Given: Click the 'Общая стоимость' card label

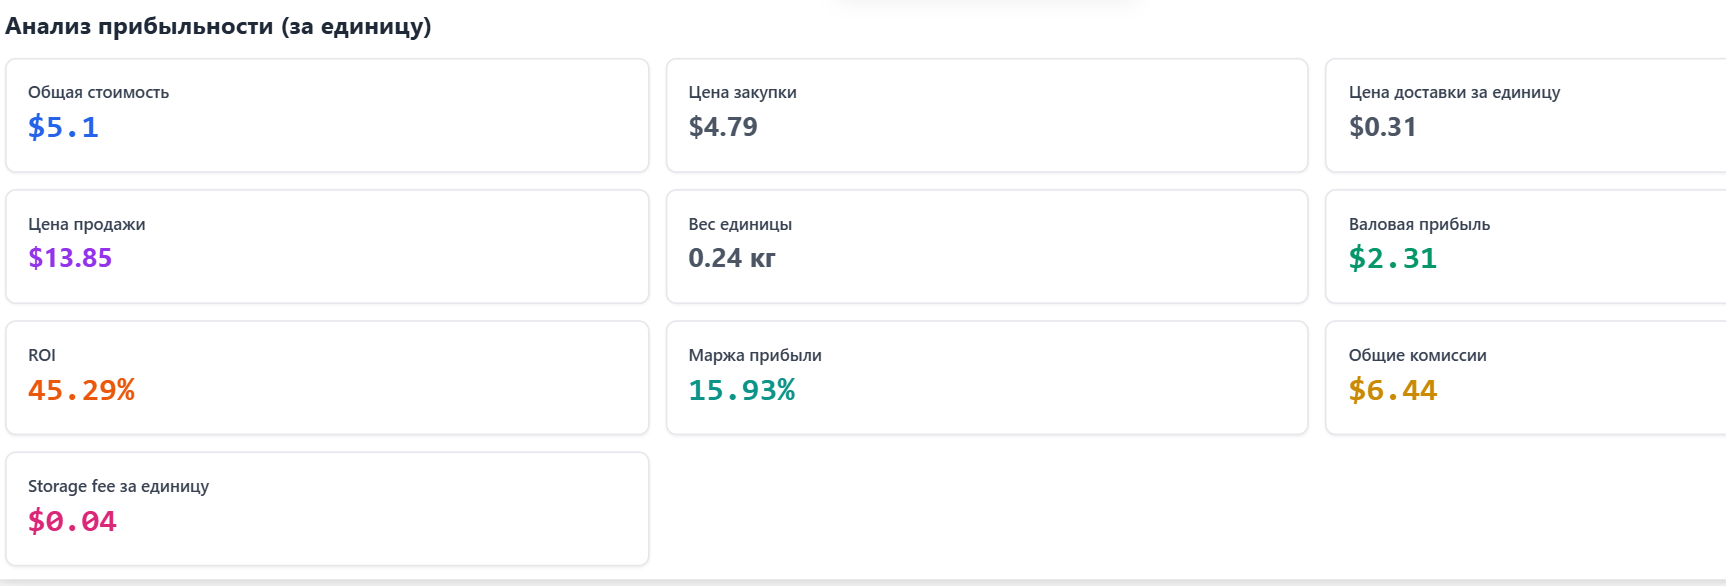Looking at the screenshot, I should (98, 92).
